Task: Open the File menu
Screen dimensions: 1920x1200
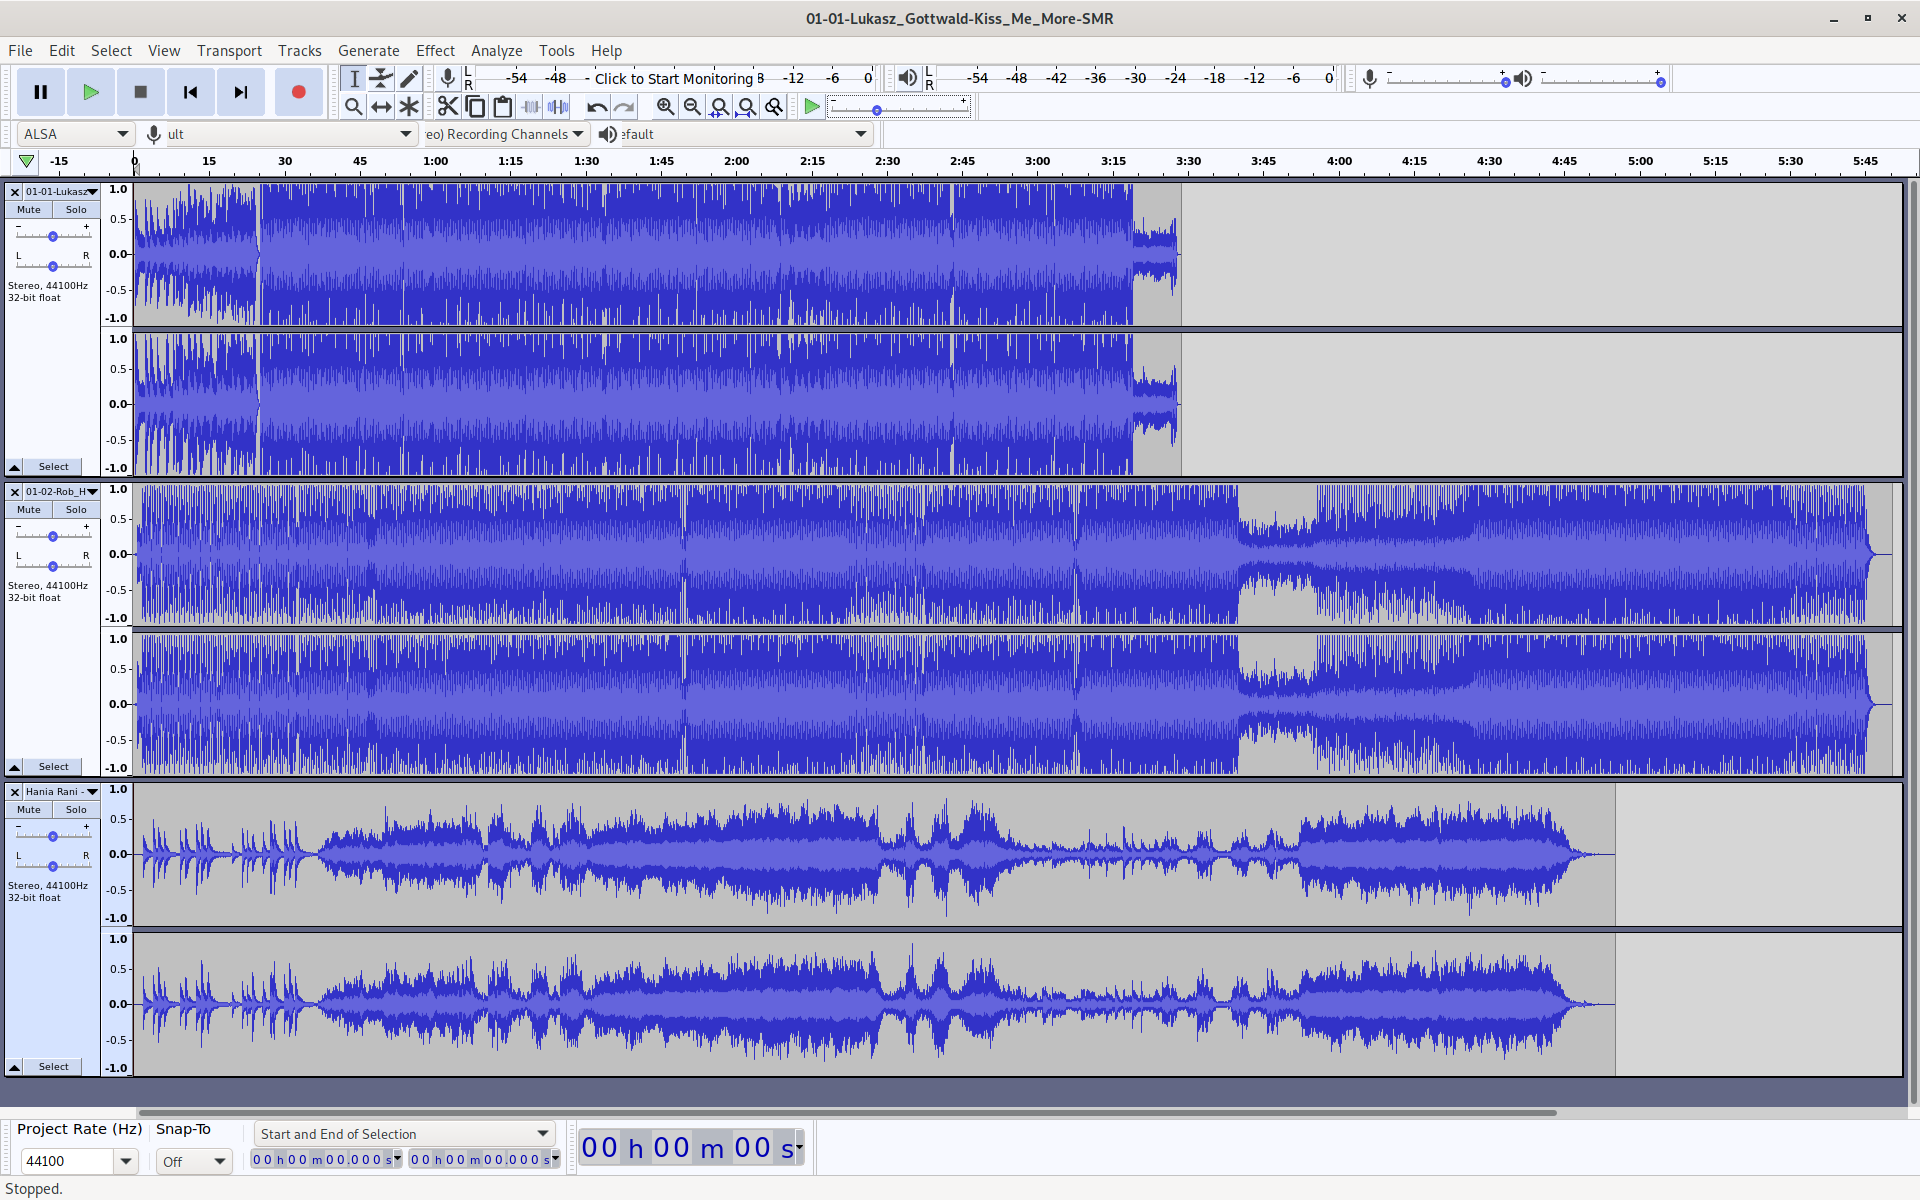Action: [x=20, y=51]
